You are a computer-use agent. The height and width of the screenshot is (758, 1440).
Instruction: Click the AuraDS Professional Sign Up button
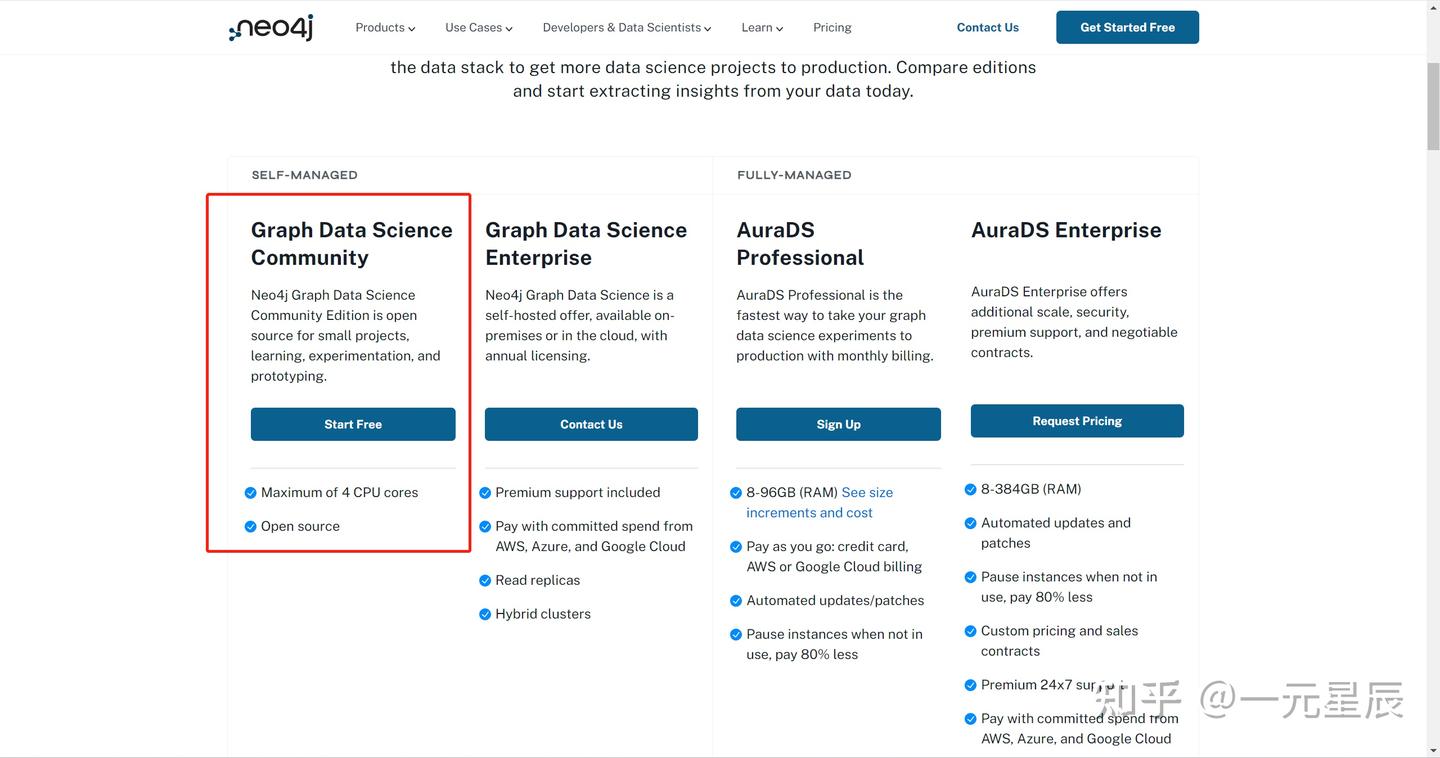click(838, 424)
